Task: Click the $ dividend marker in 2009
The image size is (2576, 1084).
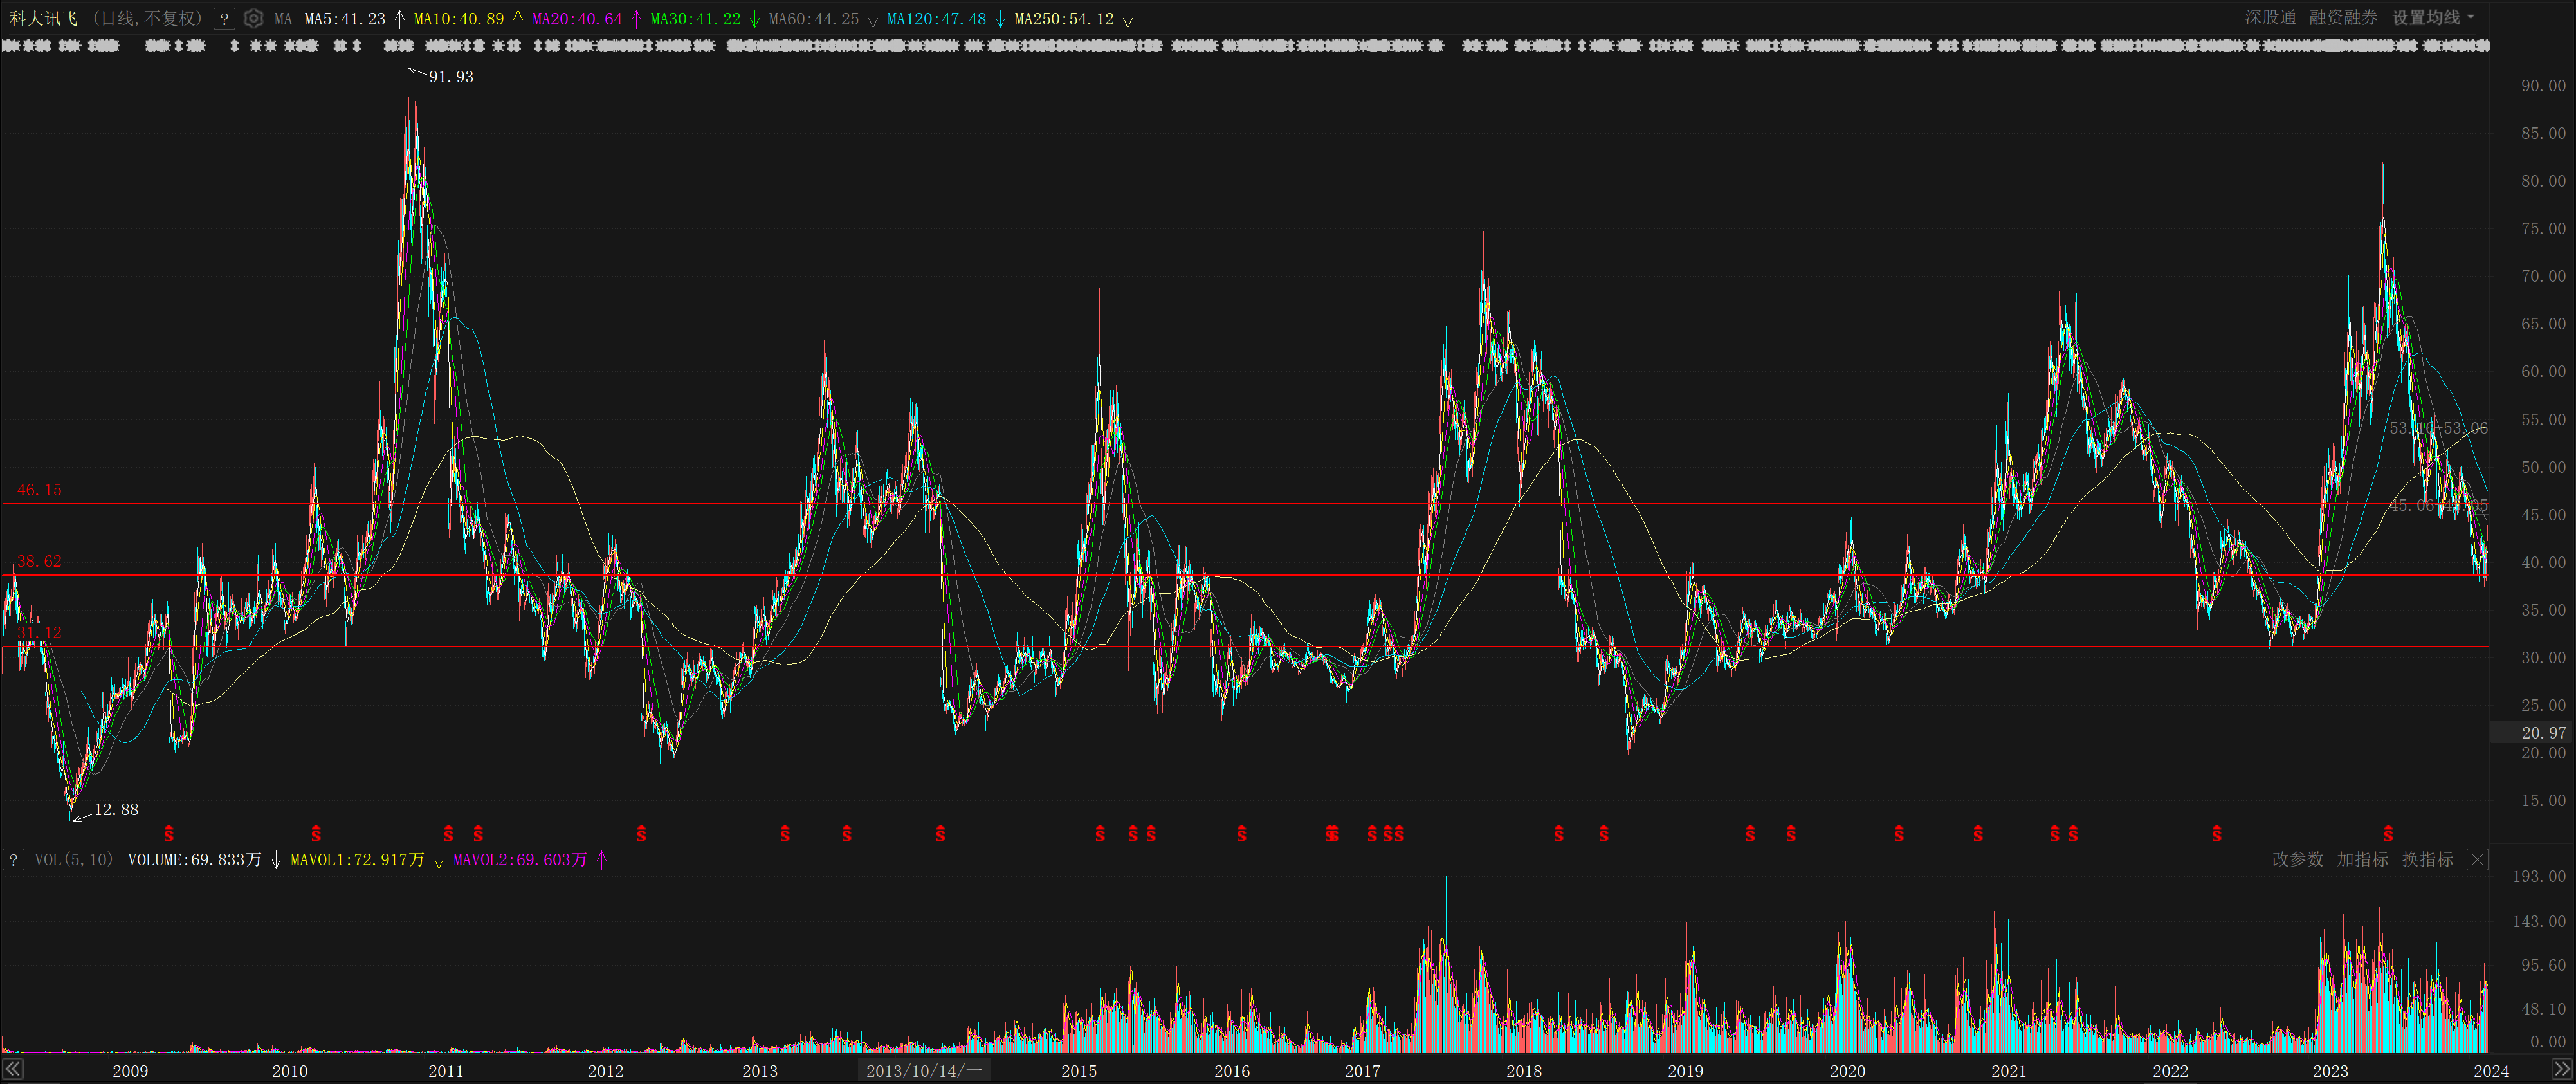Action: tap(169, 834)
